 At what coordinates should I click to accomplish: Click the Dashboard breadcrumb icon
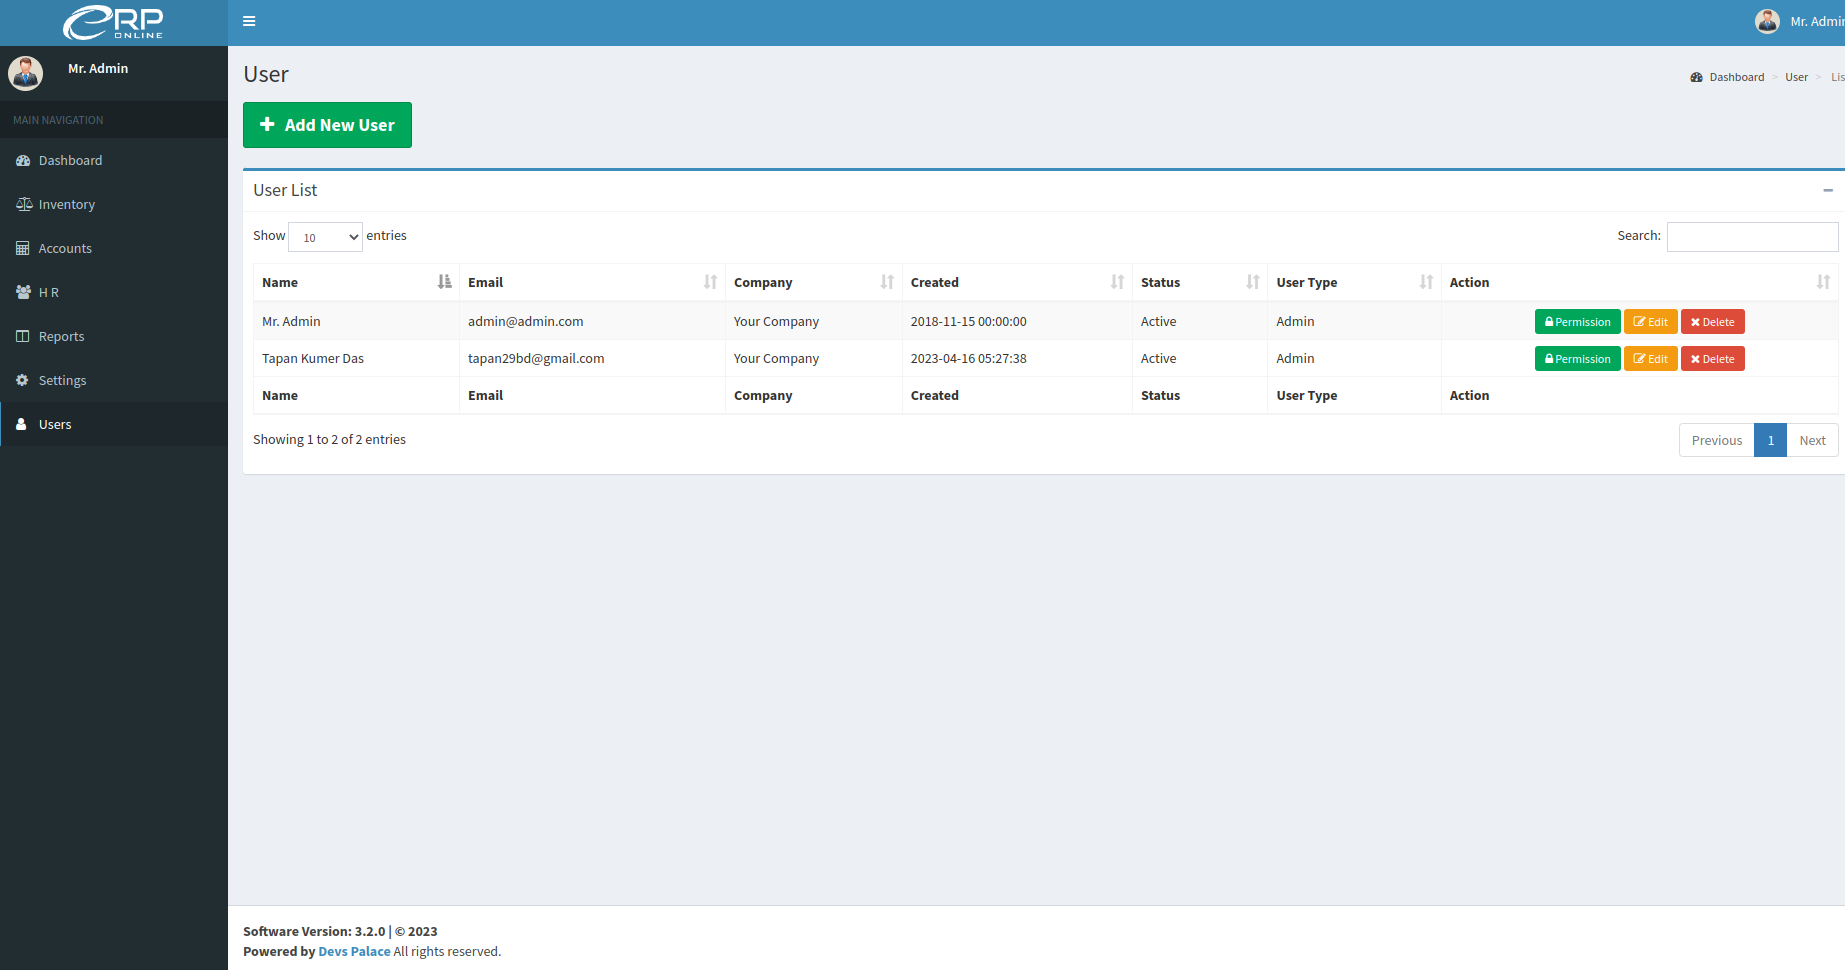coord(1696,77)
